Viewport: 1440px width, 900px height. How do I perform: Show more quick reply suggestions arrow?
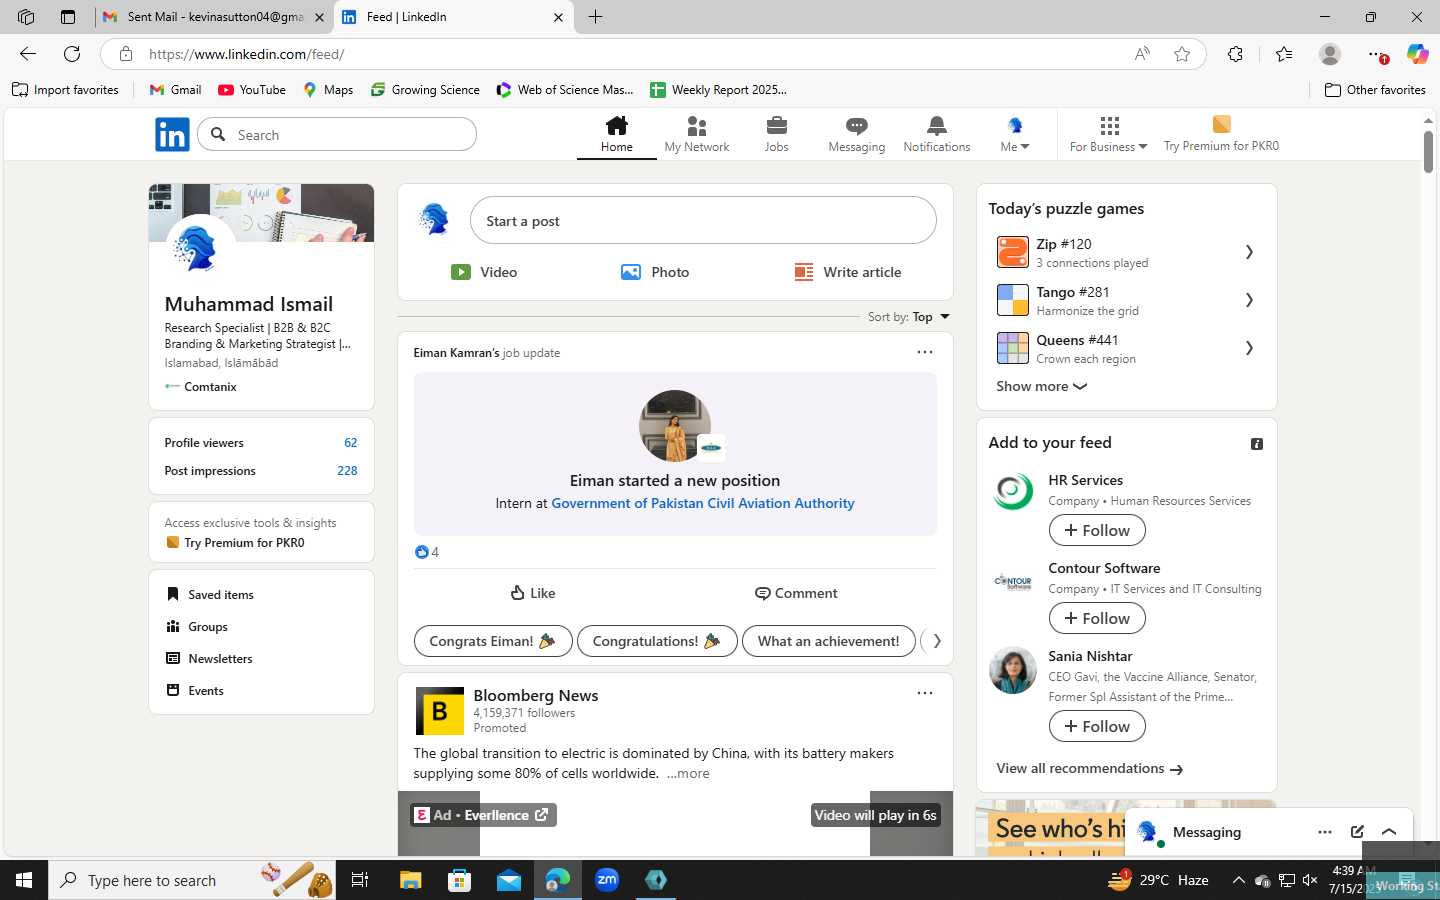pyautogui.click(x=937, y=641)
